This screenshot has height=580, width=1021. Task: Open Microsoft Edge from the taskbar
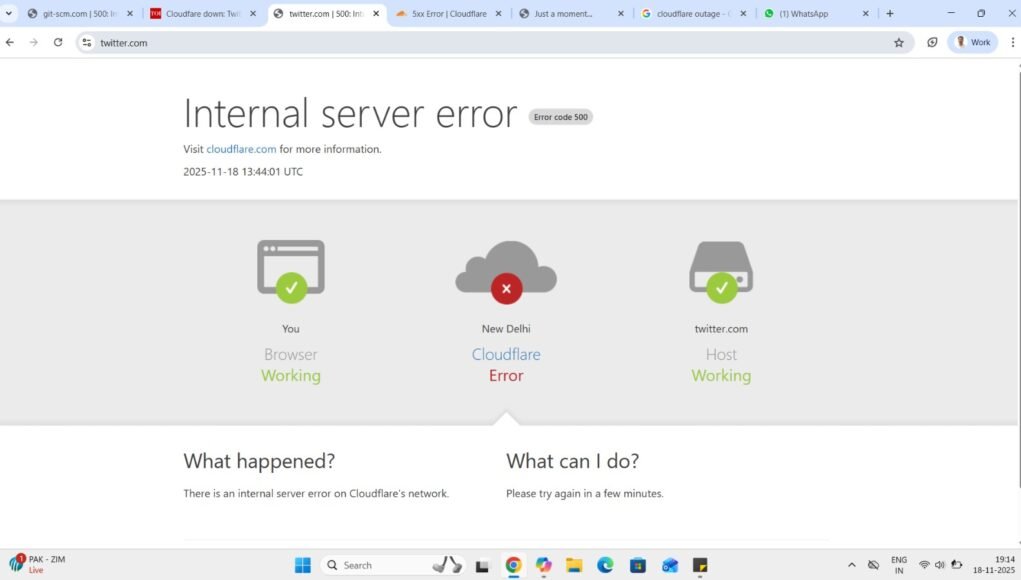pos(605,565)
